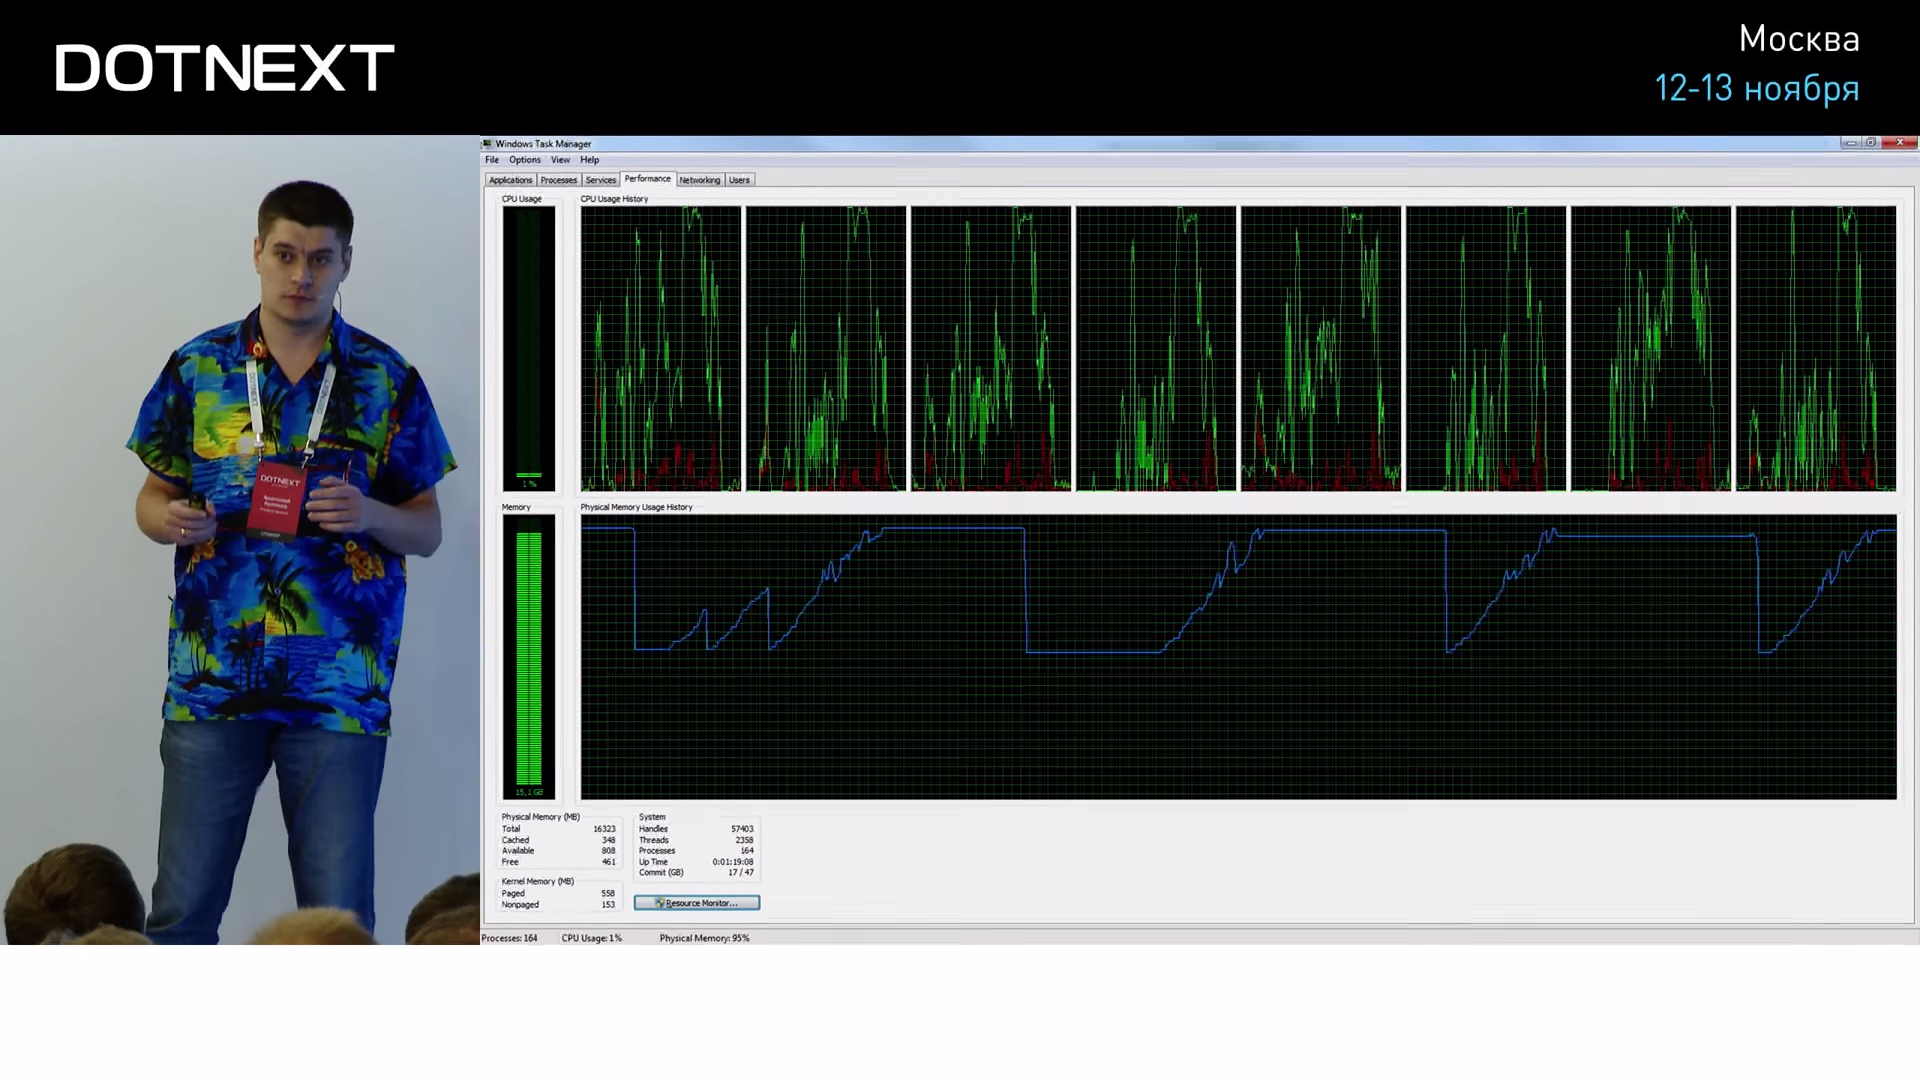1920x1080 pixels.
Task: Minimize the Task Manager window
Action: click(x=1851, y=143)
